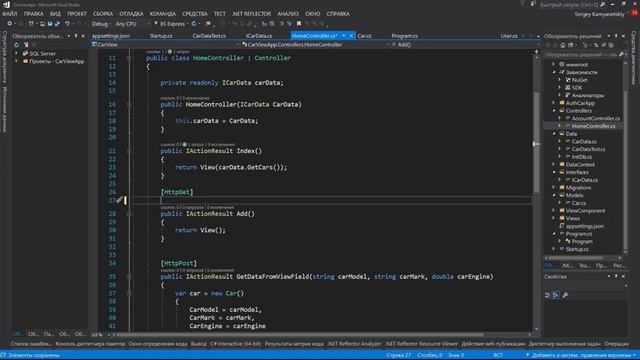Pin the Properties panel

pyautogui.click(x=616, y=276)
